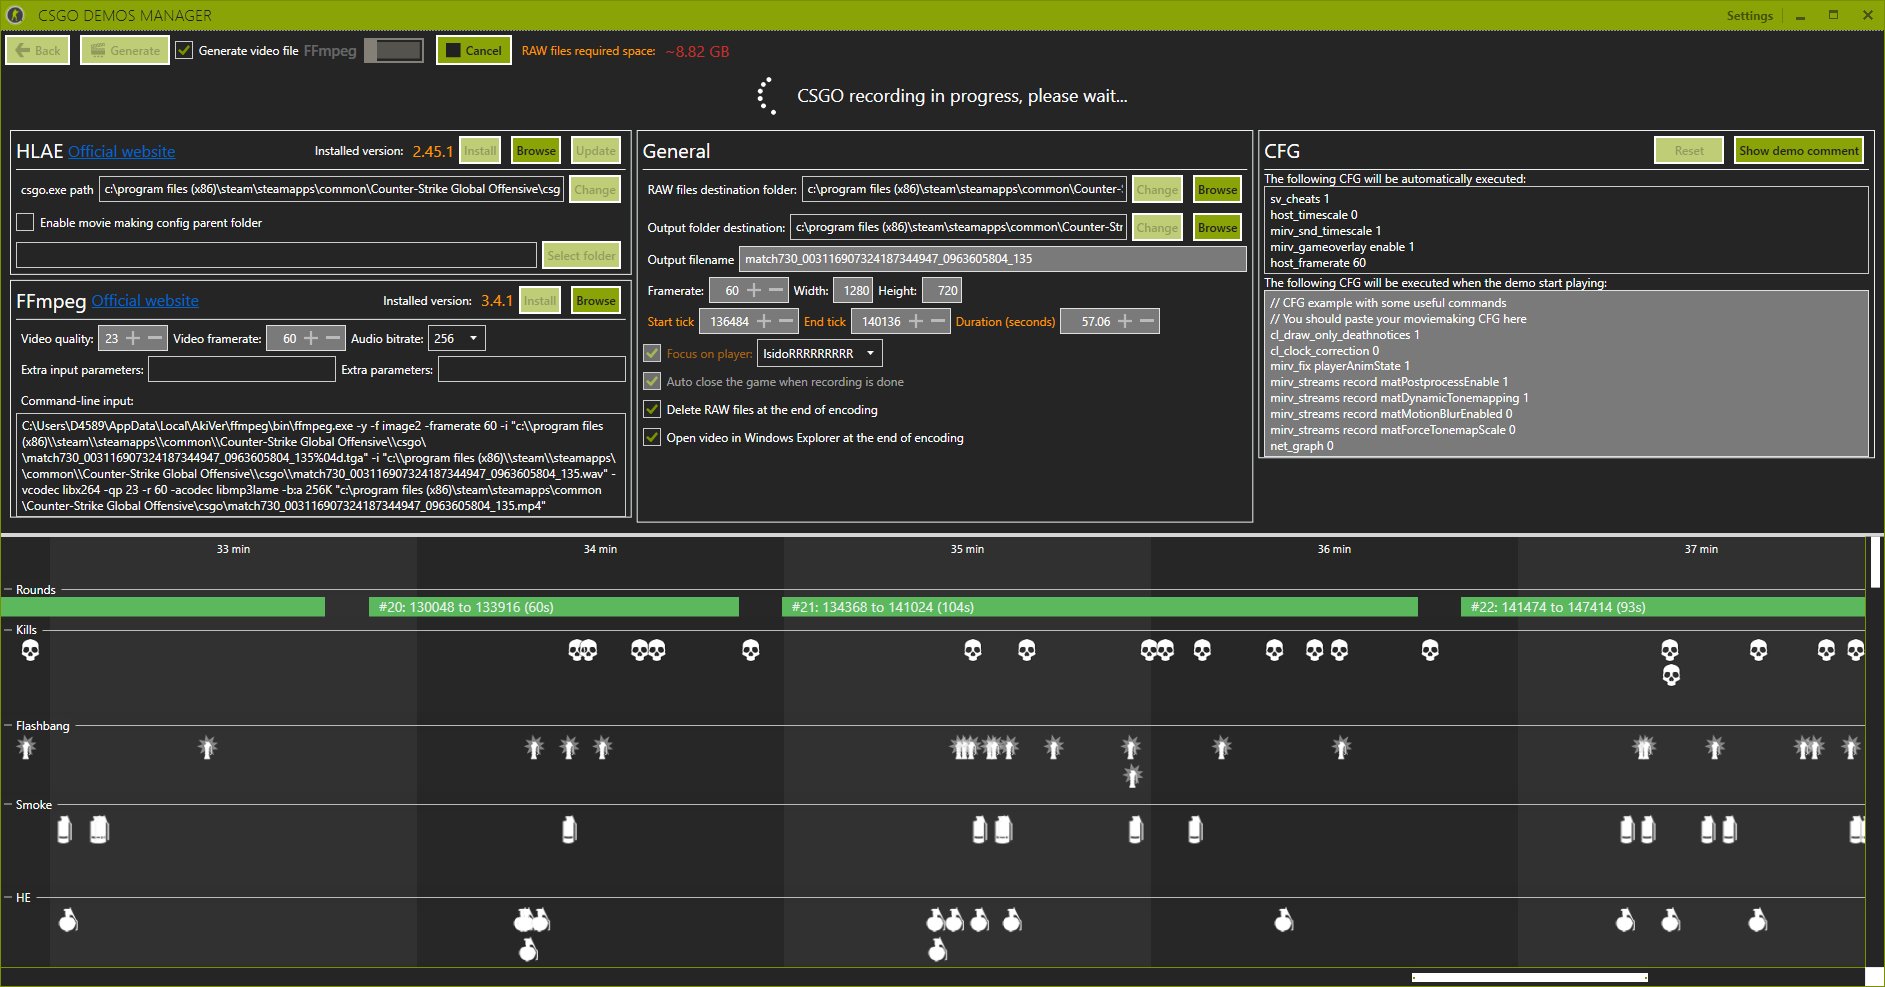This screenshot has width=1885, height=987.
Task: Click the Extra parameters field
Action: [x=532, y=369]
